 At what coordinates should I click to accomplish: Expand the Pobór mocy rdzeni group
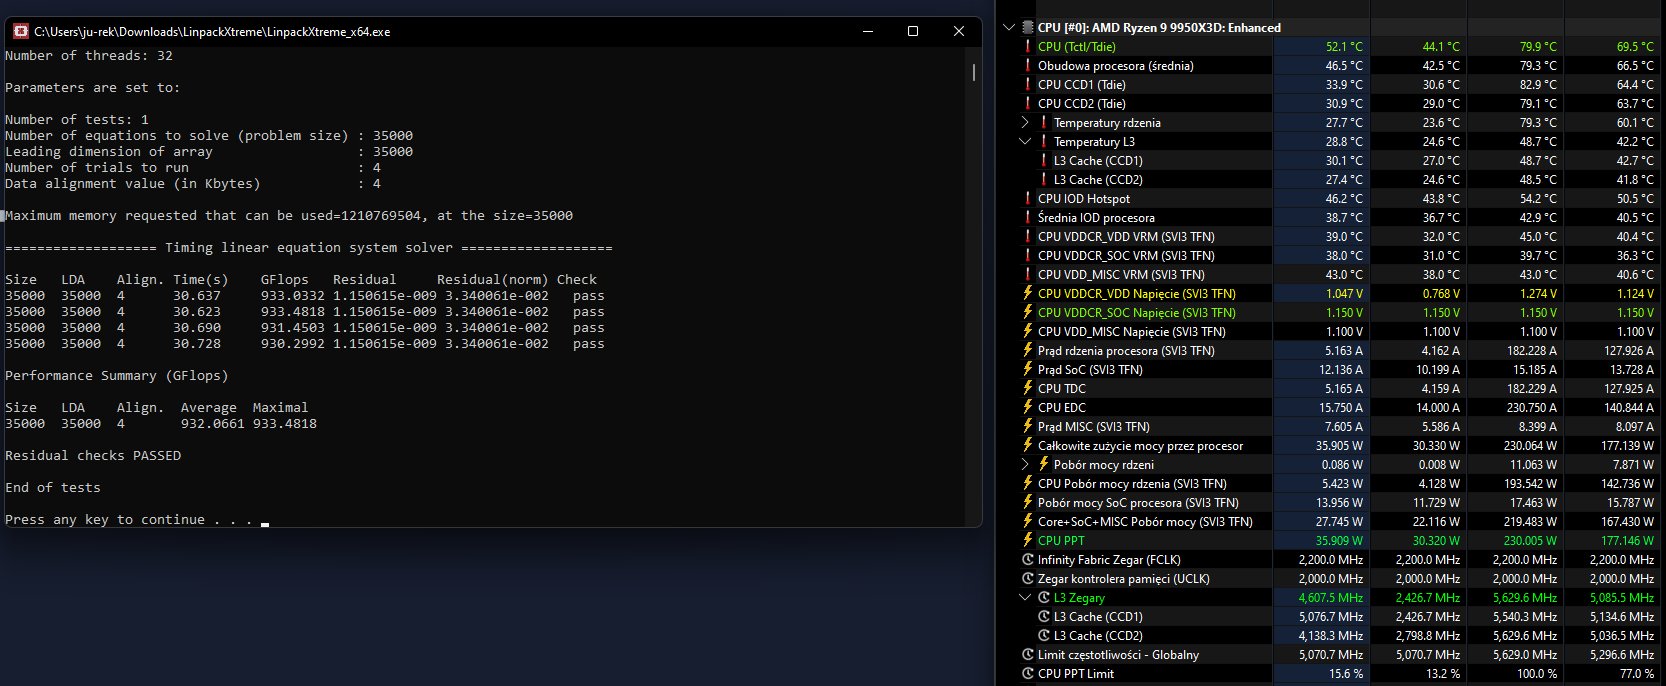(1024, 465)
